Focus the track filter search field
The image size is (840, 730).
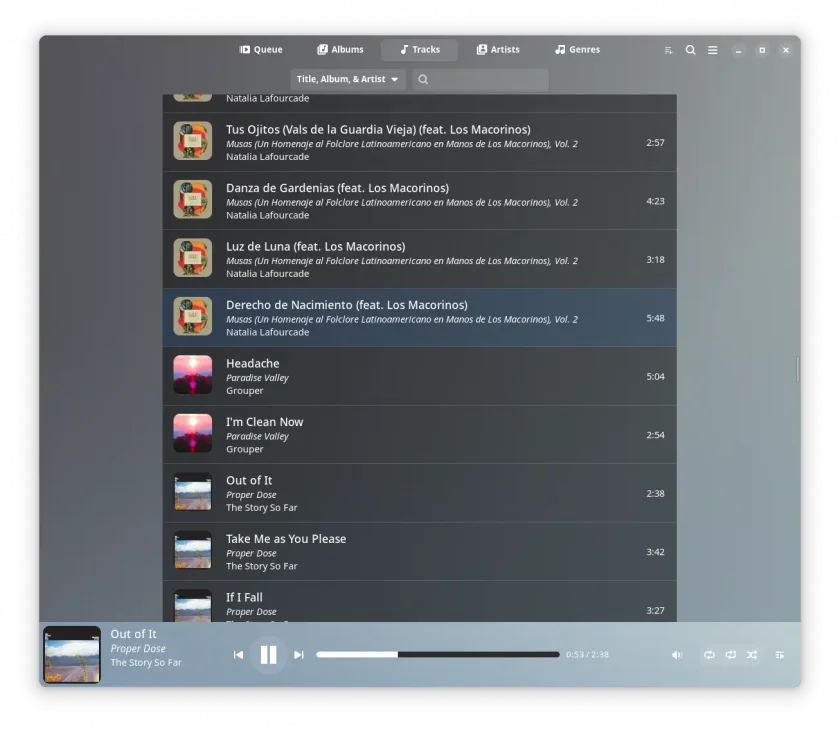click(x=481, y=79)
